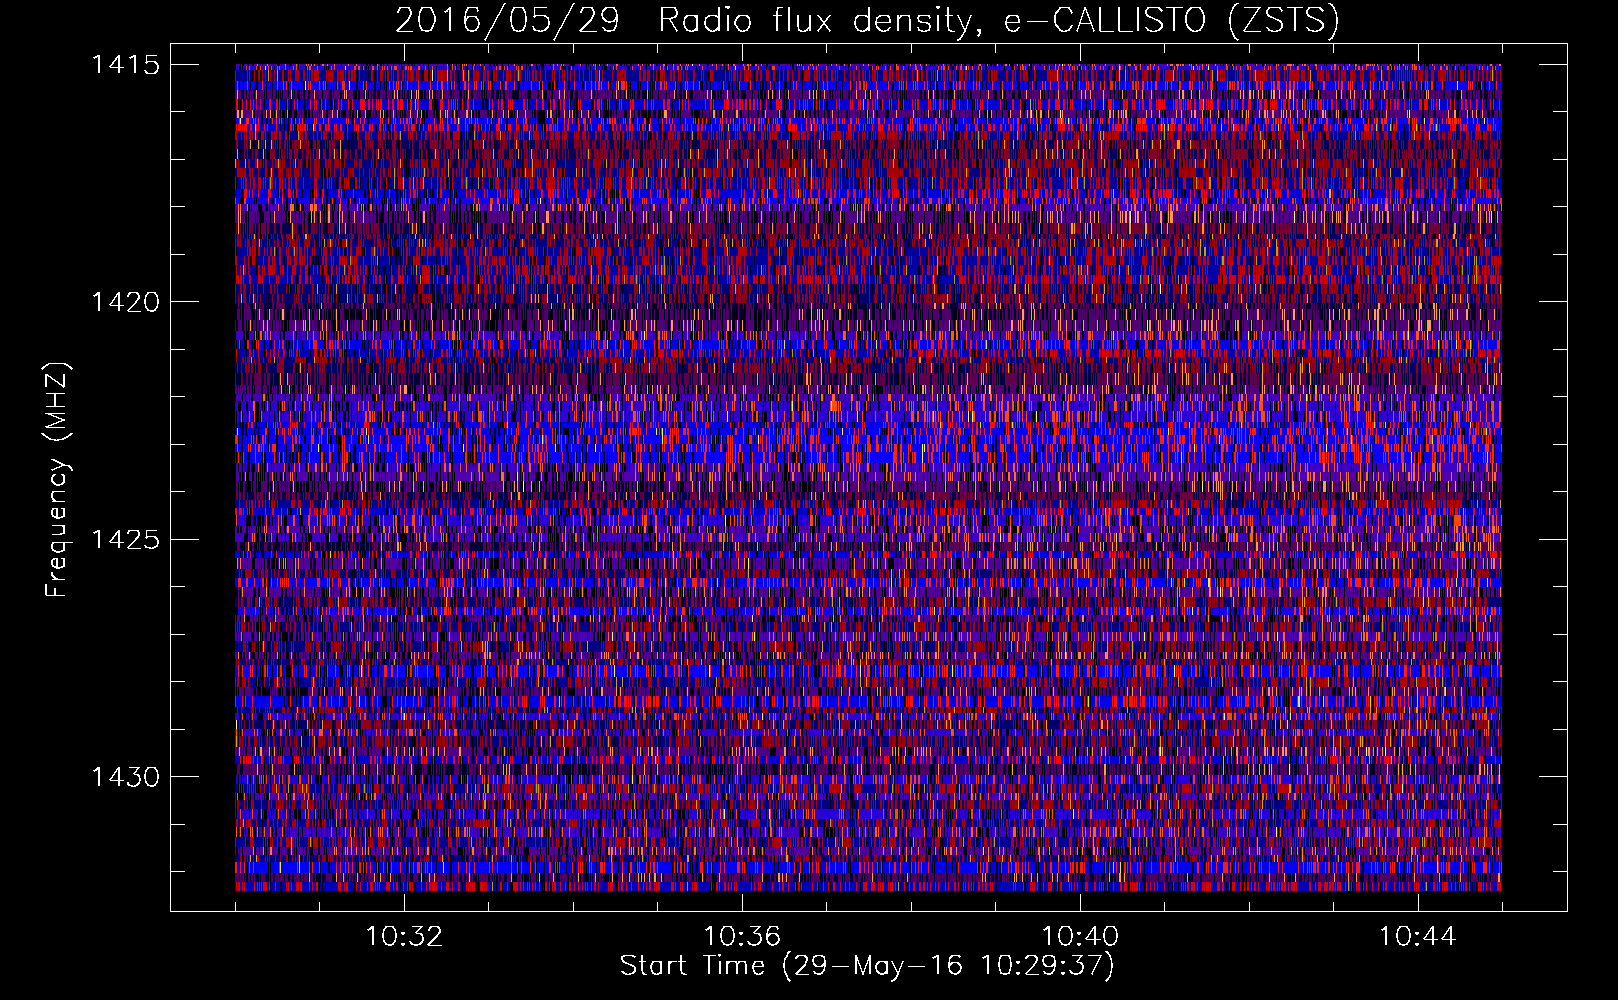Click the 1425 frequency tick label
Image resolution: width=1618 pixels, height=1000 pixels.
tap(126, 540)
